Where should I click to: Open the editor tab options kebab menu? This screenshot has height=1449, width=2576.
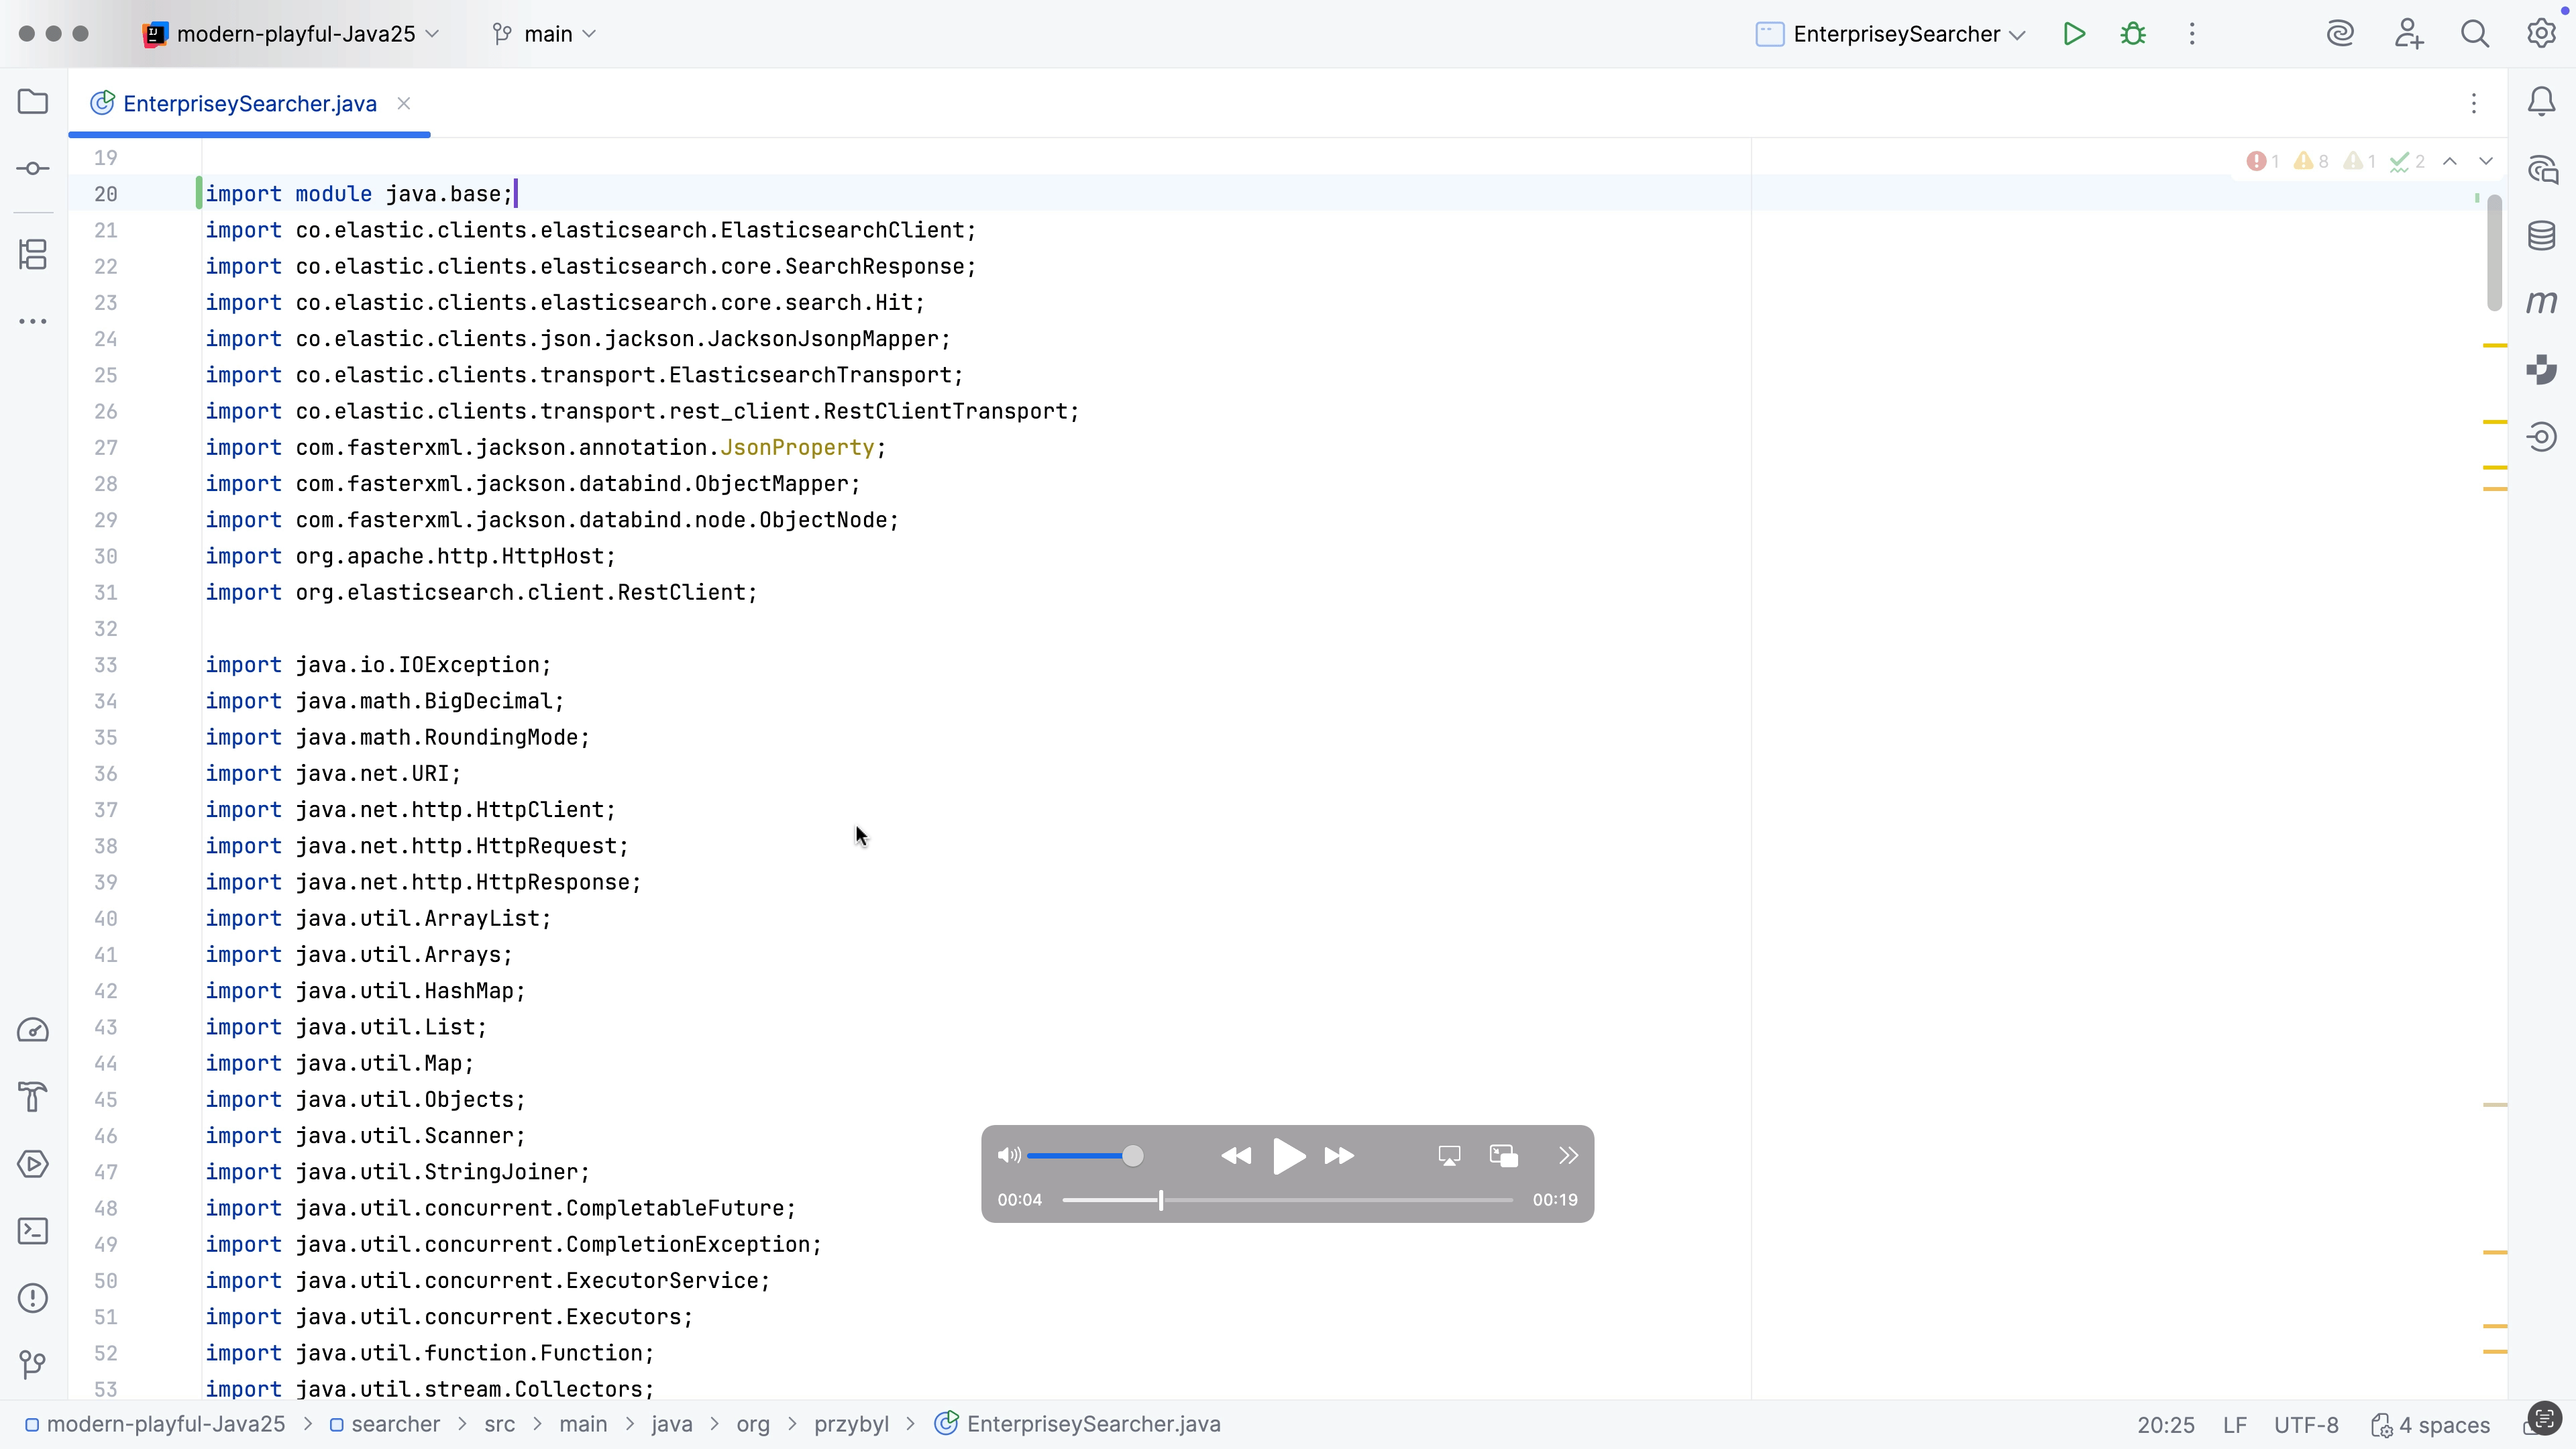pyautogui.click(x=2474, y=103)
